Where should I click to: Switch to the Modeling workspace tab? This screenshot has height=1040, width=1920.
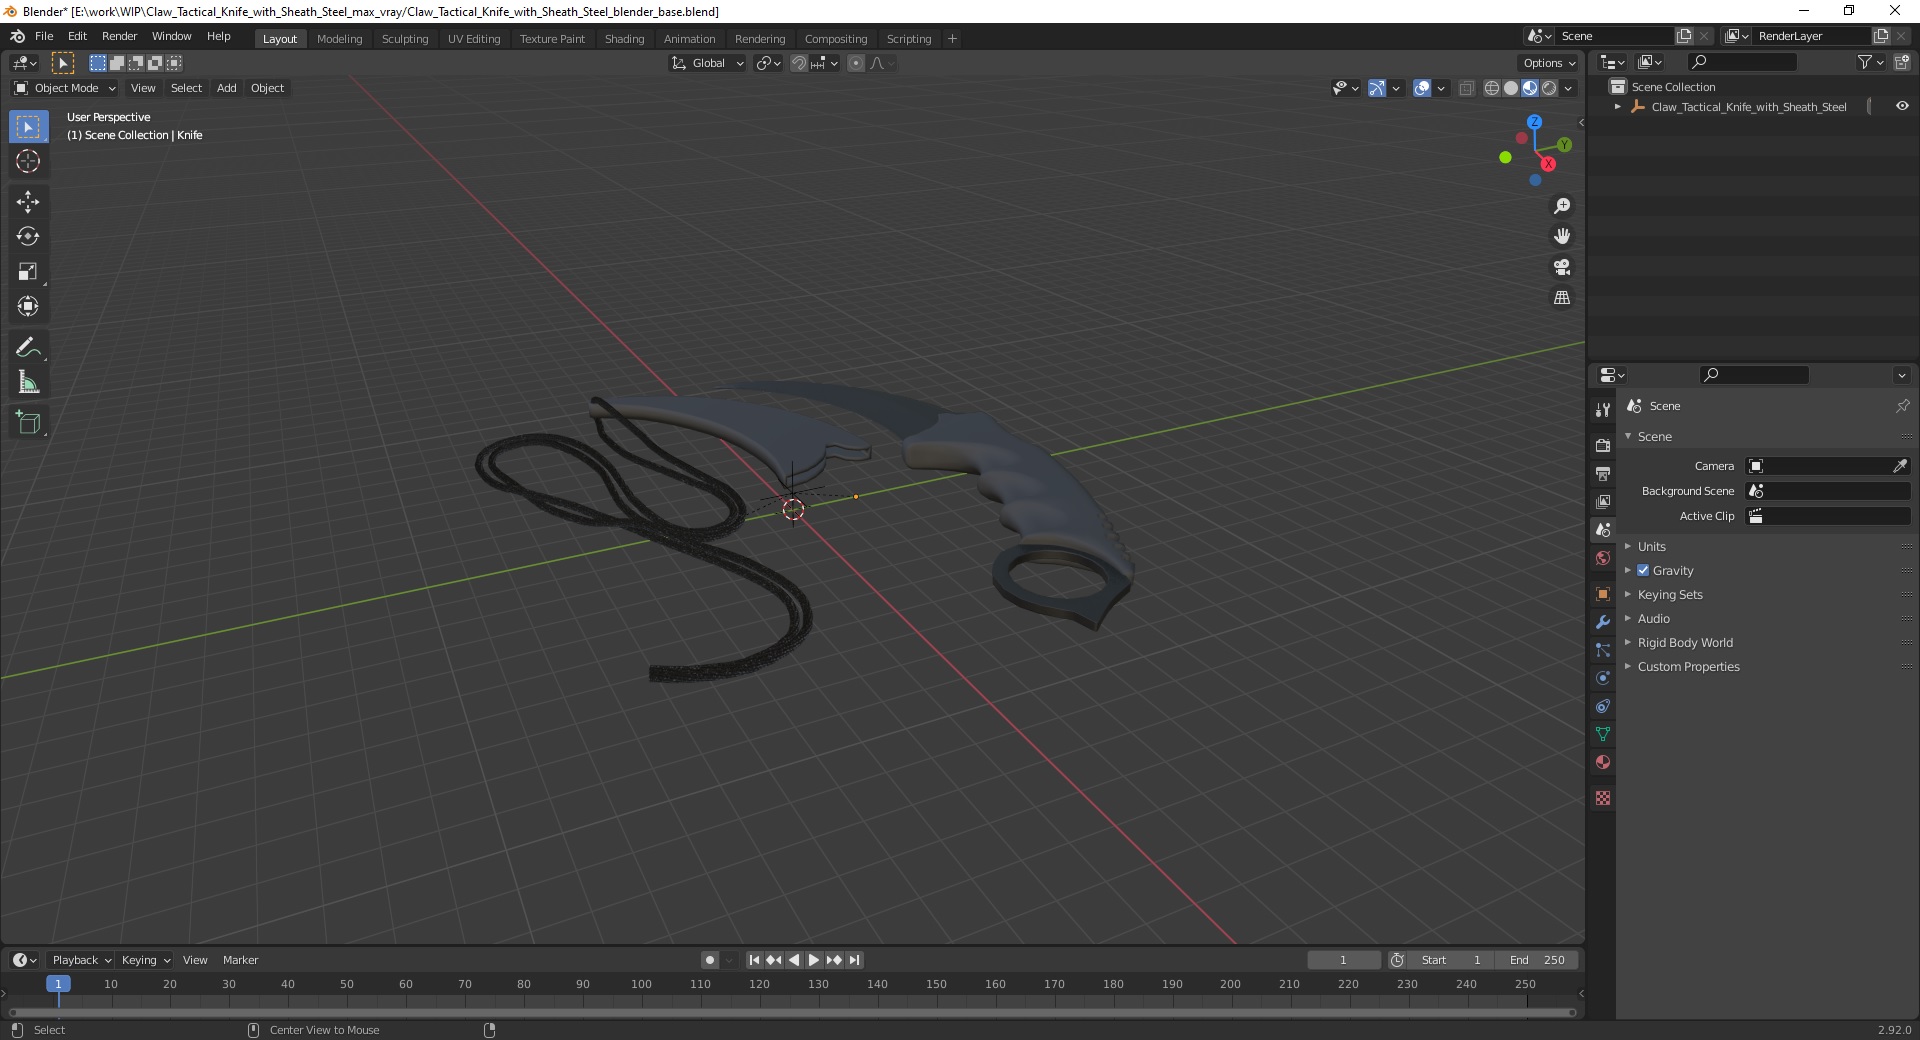[339, 39]
